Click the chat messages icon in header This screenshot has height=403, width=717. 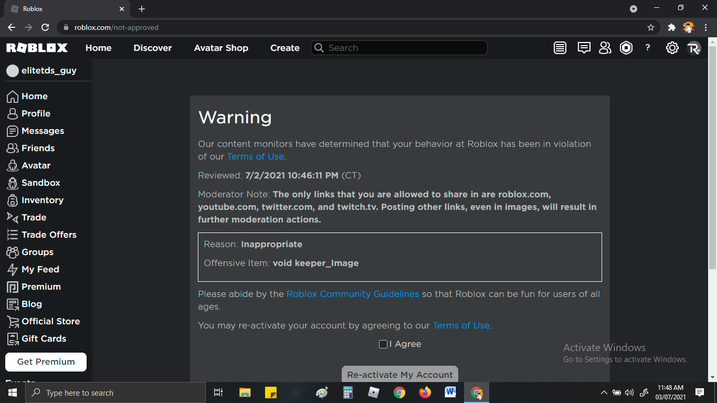pos(583,48)
